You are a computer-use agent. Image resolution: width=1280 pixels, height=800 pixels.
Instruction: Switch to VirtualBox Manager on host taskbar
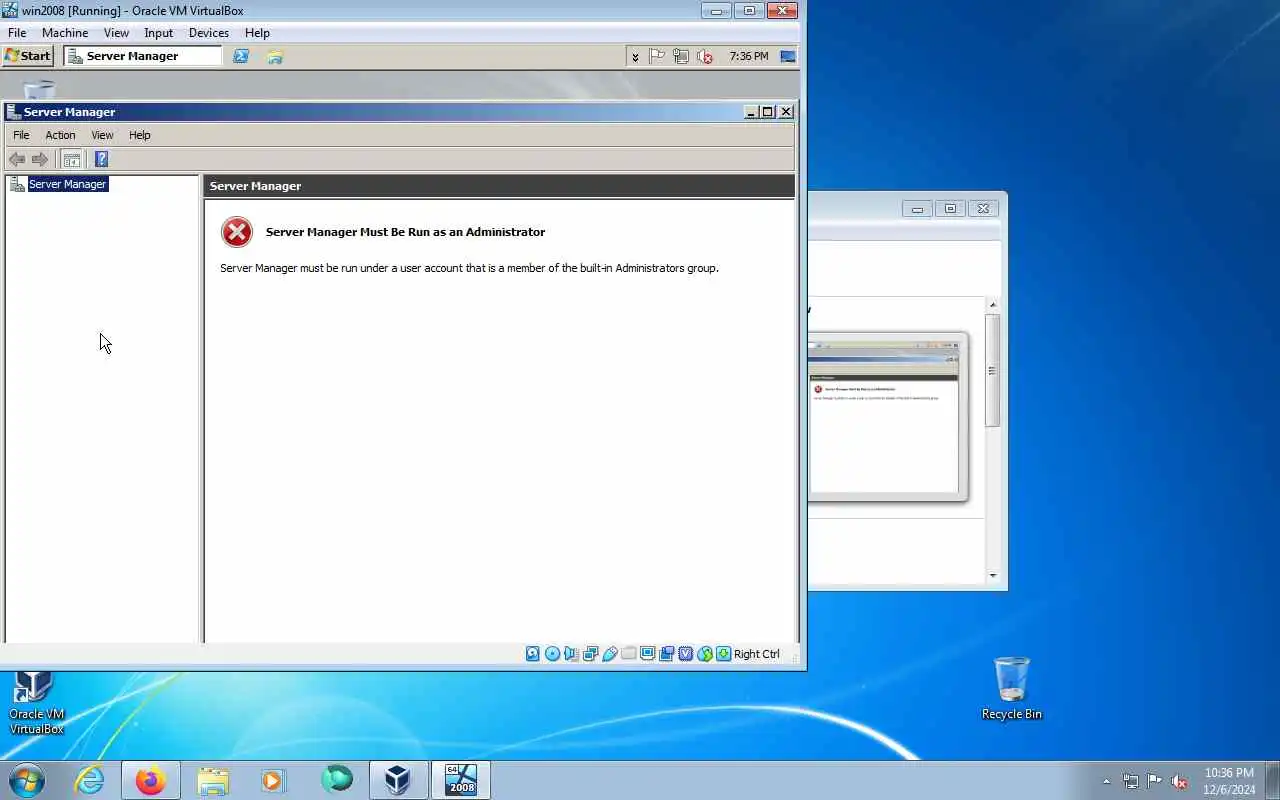pos(398,780)
